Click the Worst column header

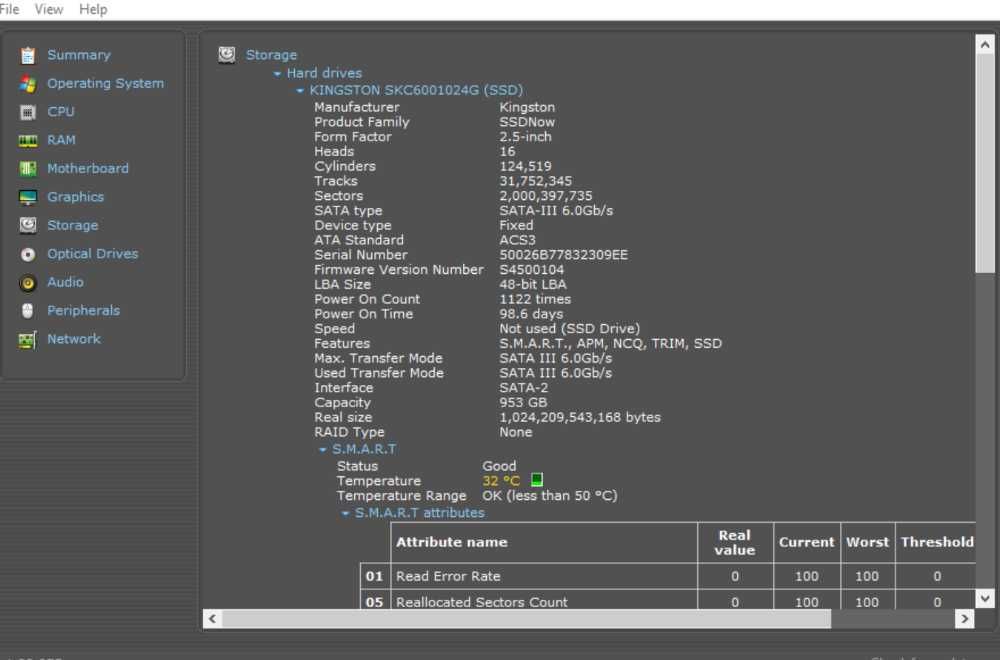867,543
